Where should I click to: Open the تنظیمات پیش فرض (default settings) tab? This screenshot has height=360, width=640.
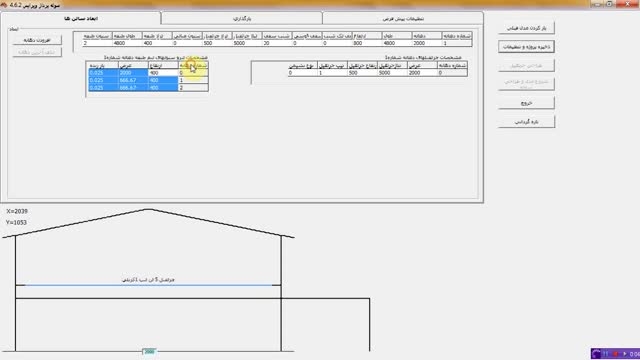[x=403, y=18]
